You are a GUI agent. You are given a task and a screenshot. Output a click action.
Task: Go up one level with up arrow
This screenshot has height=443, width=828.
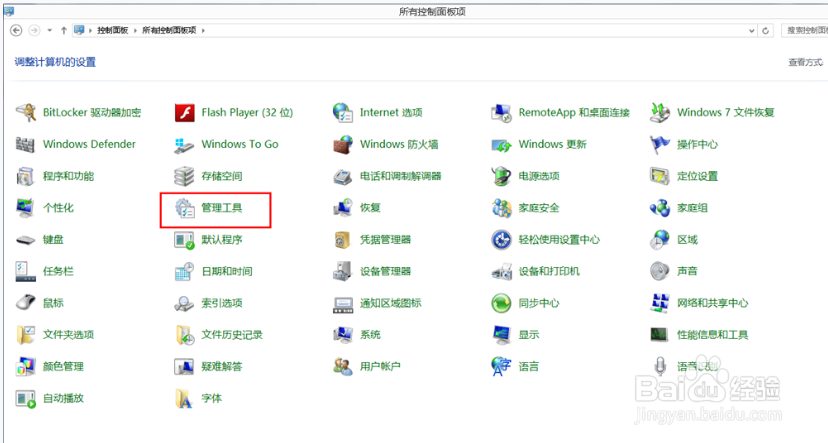click(64, 31)
